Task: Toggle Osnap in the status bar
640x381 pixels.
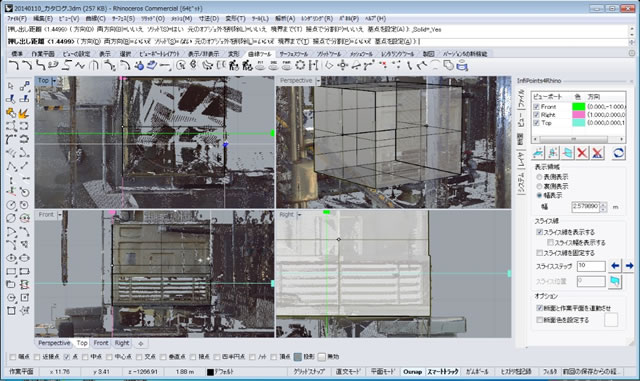Action: (412, 372)
